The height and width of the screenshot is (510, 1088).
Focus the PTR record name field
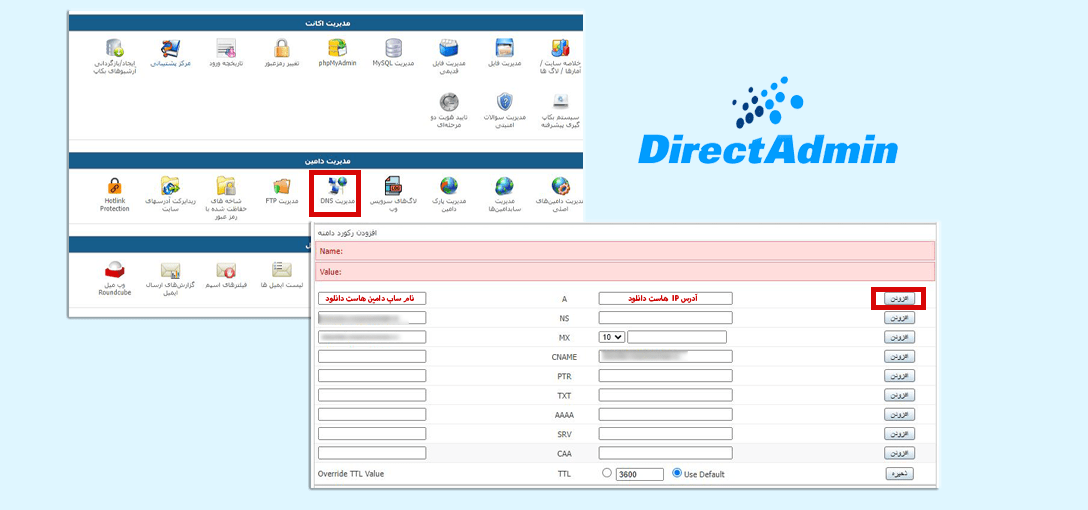372,375
